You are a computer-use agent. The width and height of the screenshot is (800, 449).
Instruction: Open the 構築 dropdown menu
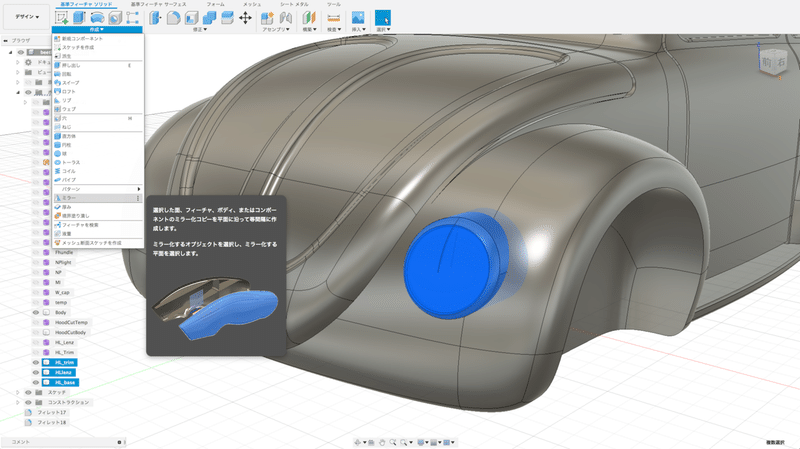click(310, 30)
